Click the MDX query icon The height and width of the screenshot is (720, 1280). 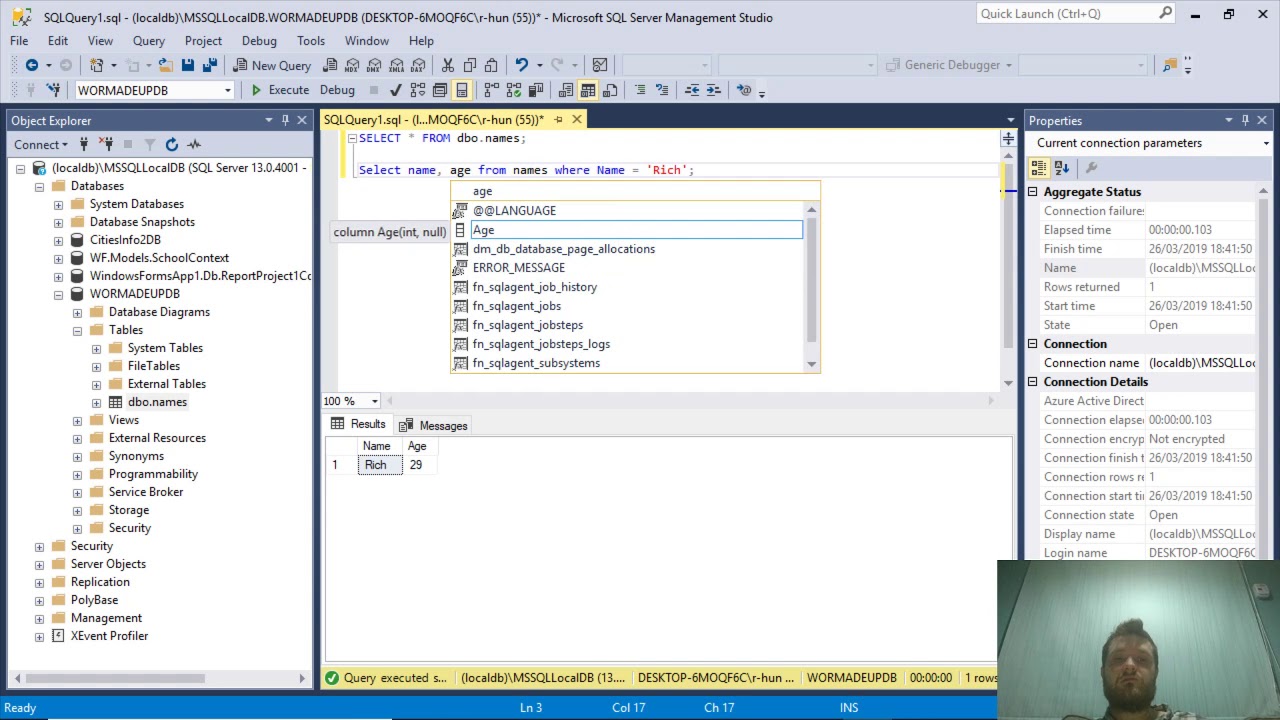352,65
